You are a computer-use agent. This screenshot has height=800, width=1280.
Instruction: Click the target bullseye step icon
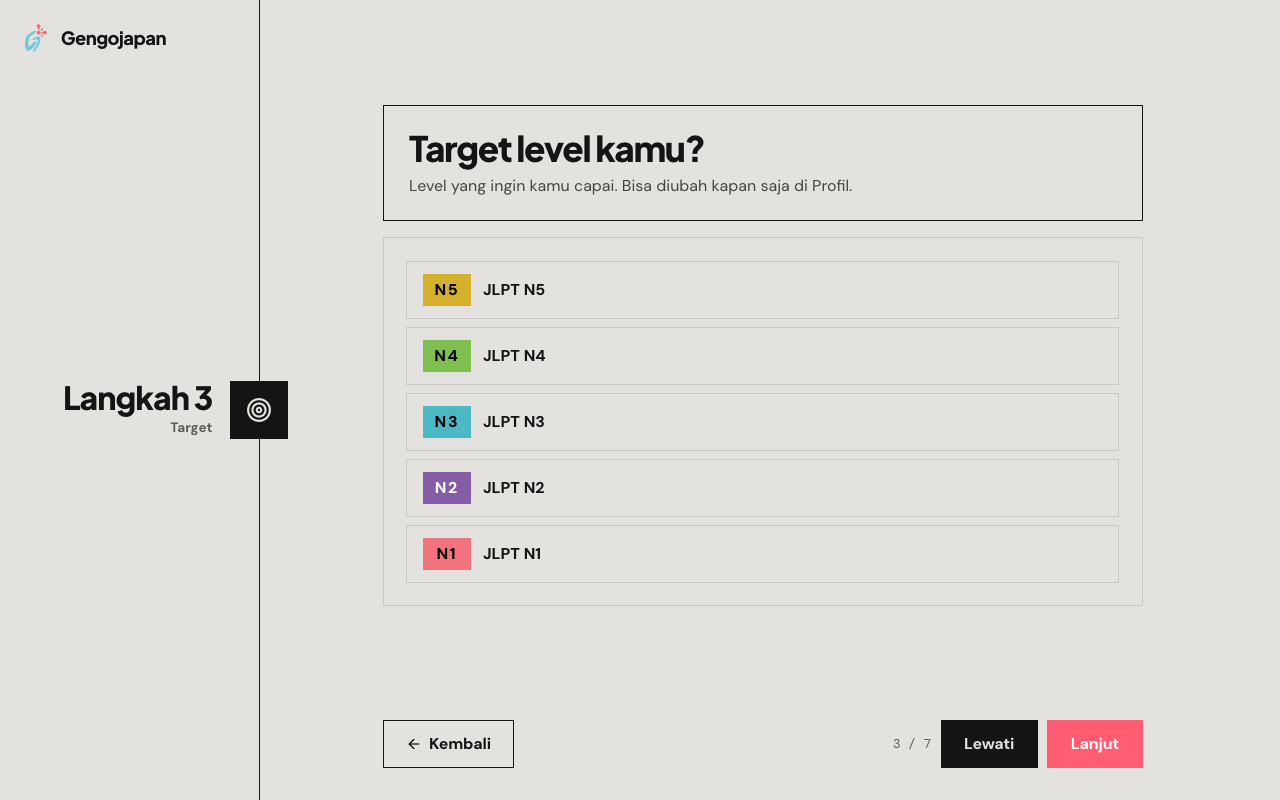pos(259,410)
